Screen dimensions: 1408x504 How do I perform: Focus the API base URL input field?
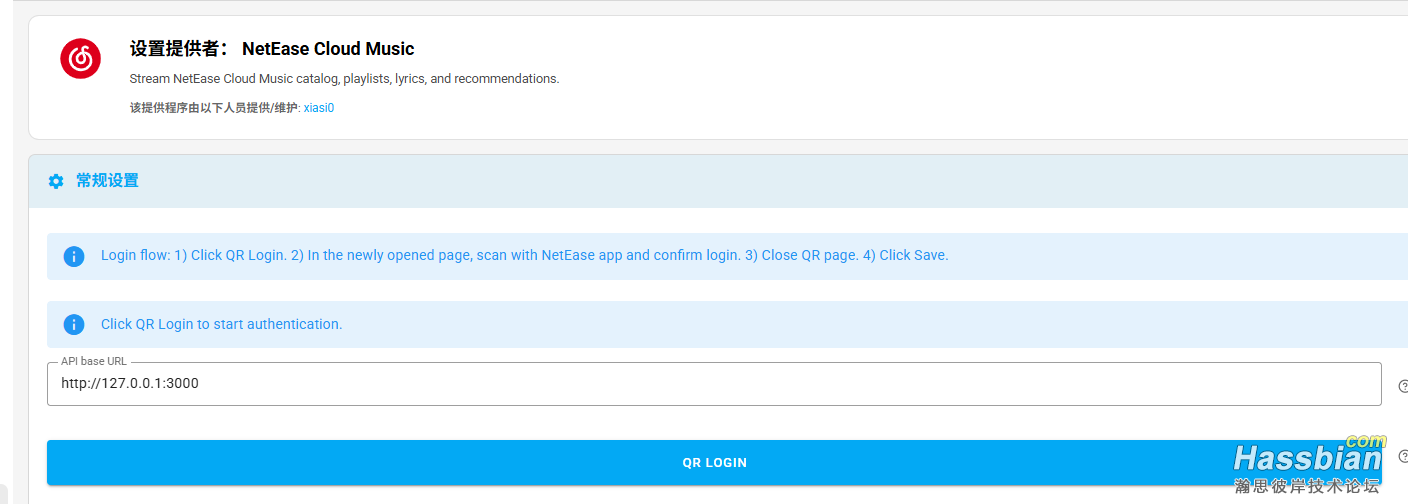(714, 384)
